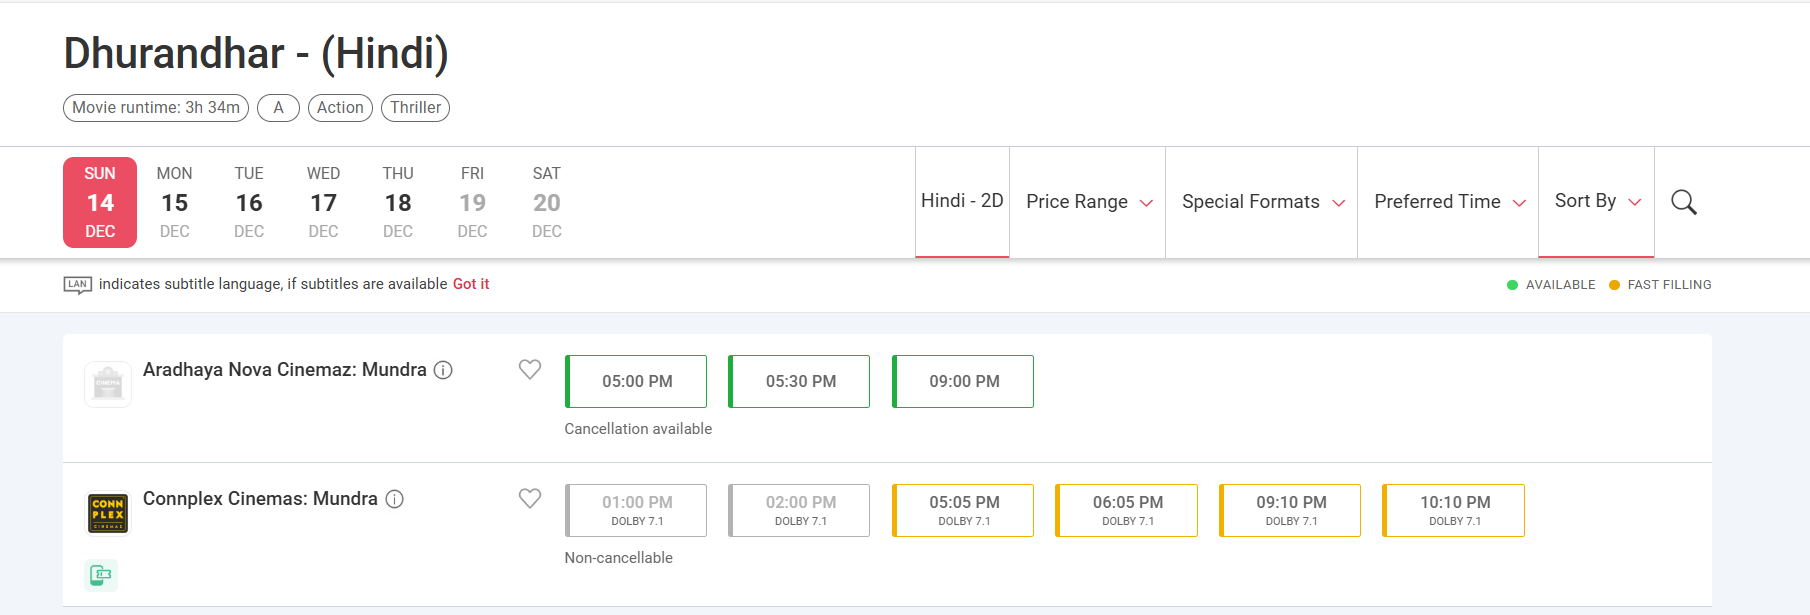Viewport: 1810px width, 615px height.
Task: Expand the Price Range dropdown
Action: [x=1088, y=202]
